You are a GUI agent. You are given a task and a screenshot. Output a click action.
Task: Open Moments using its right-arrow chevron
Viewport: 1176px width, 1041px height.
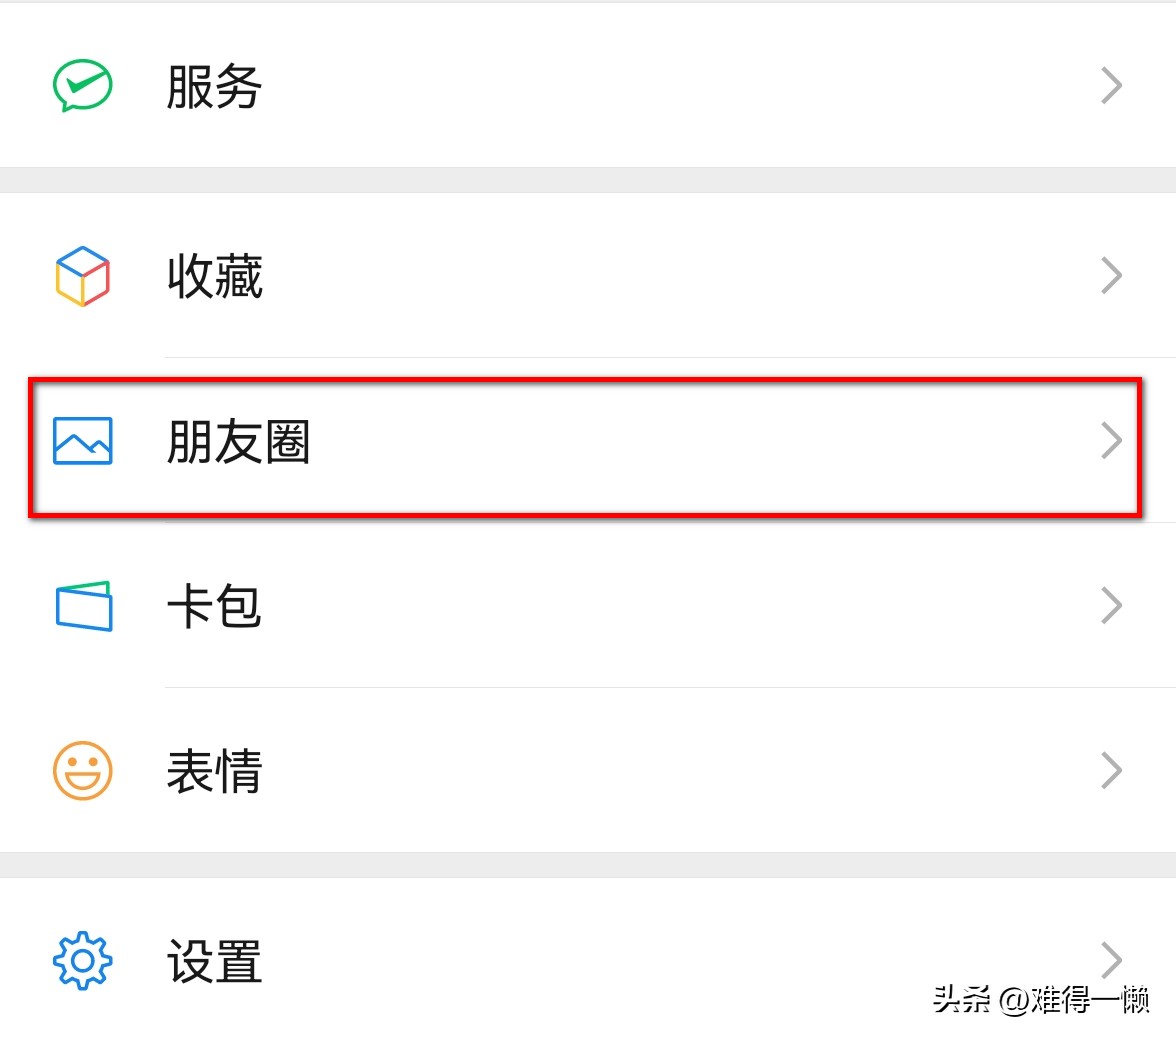pyautogui.click(x=1110, y=441)
